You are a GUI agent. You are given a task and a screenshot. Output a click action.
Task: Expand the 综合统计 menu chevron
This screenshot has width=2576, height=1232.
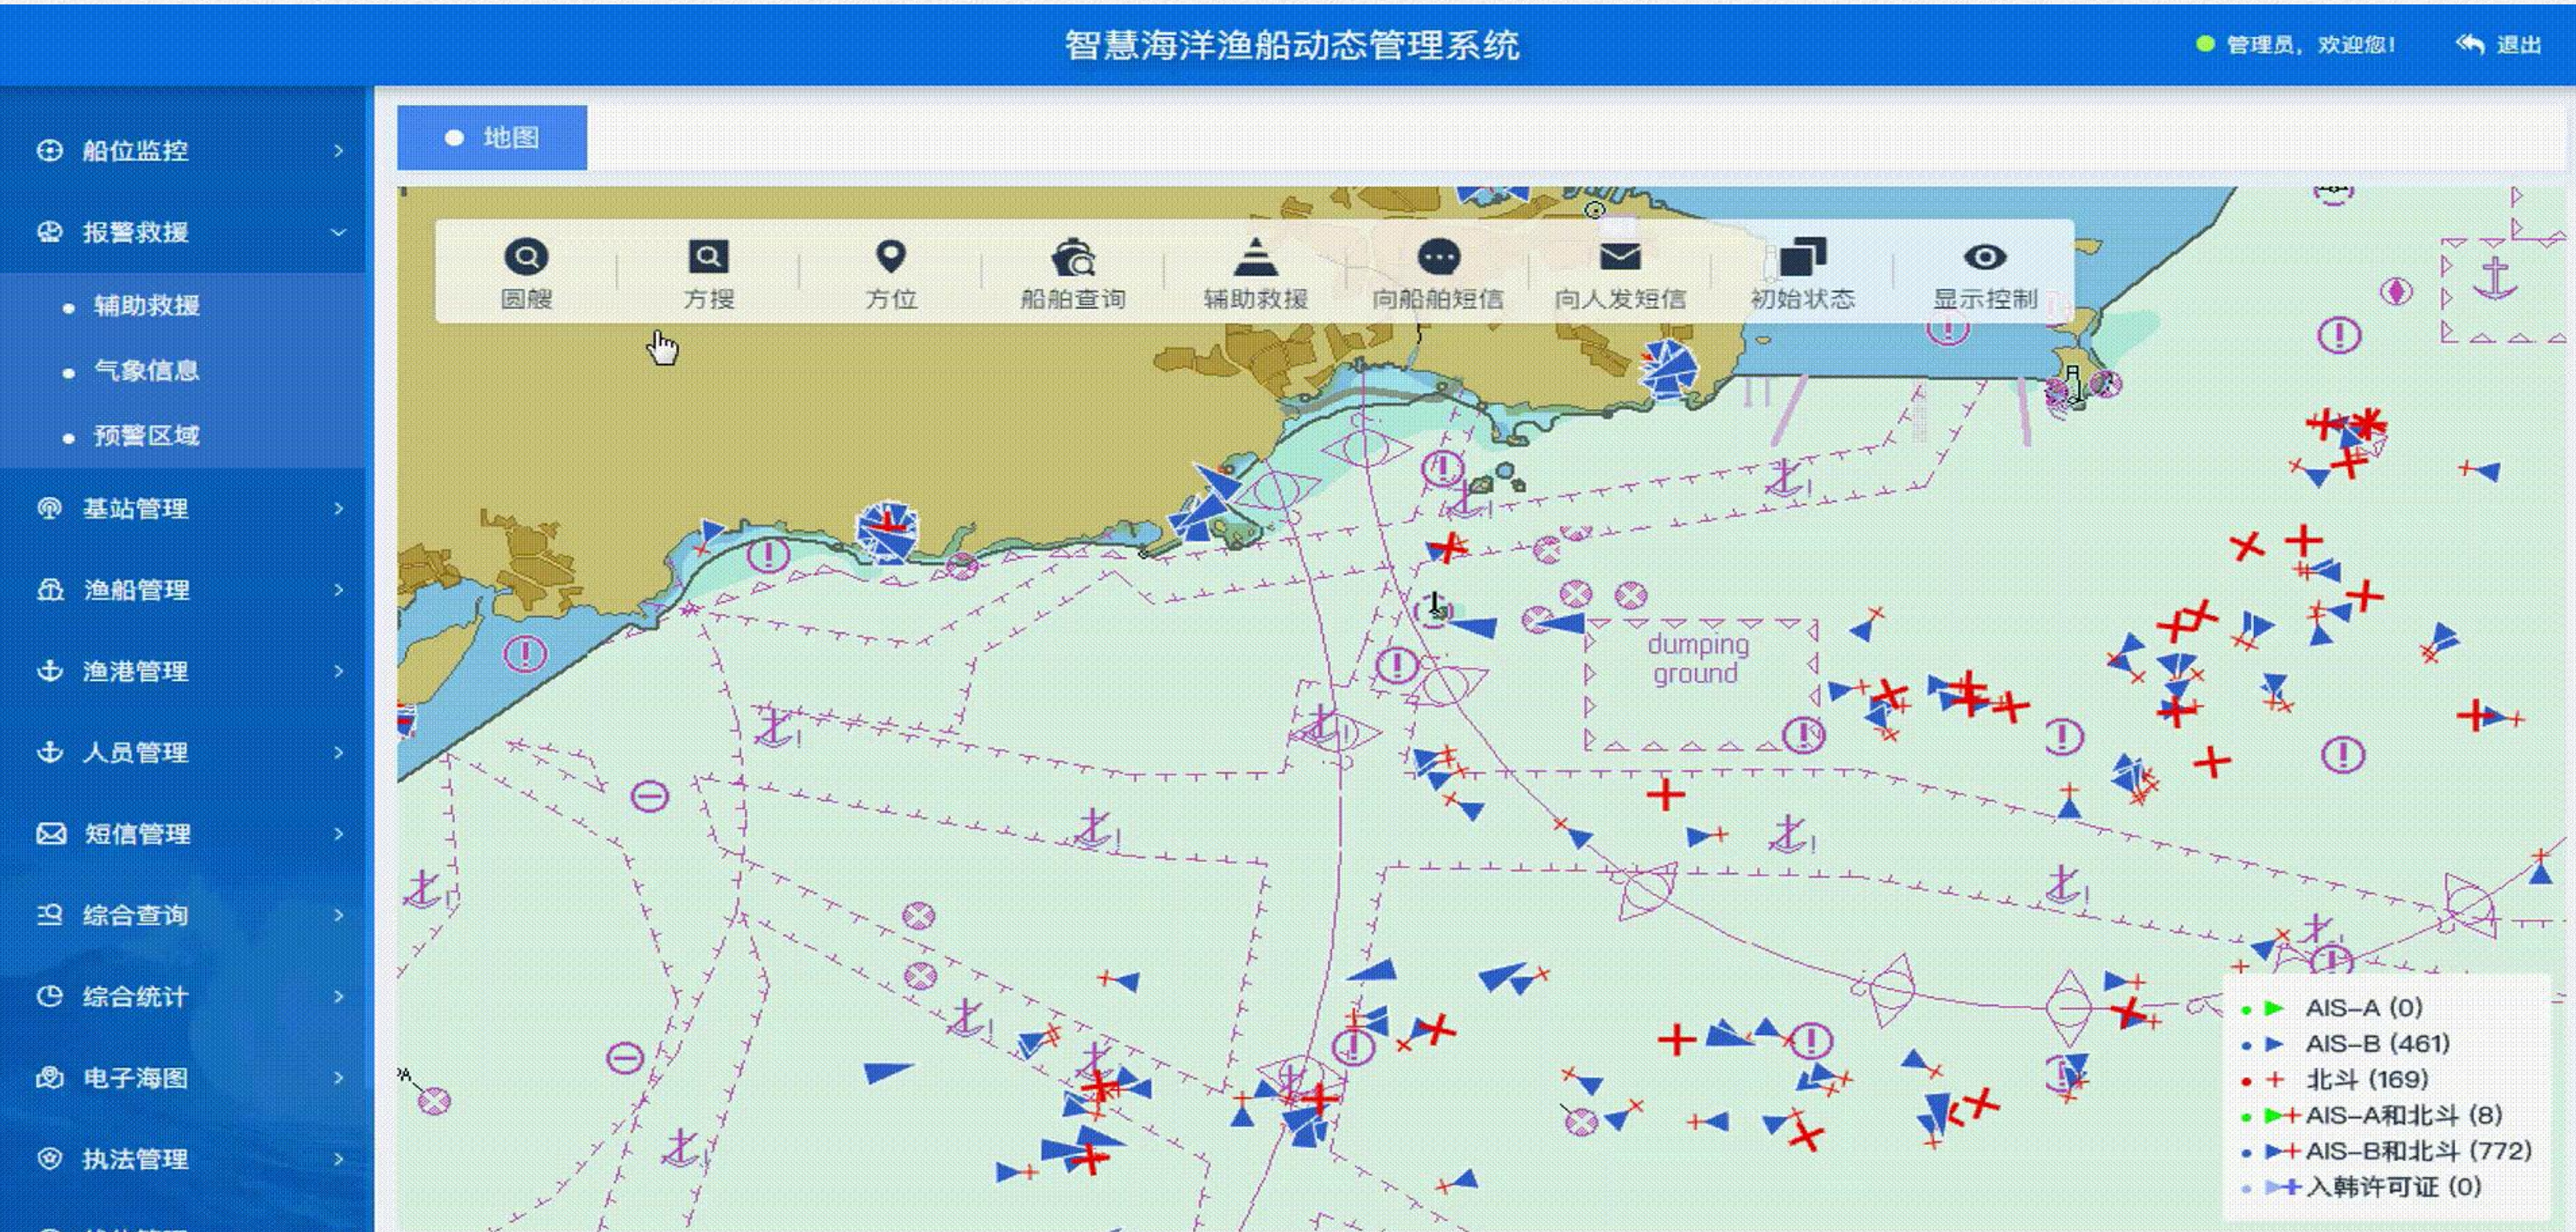[338, 996]
